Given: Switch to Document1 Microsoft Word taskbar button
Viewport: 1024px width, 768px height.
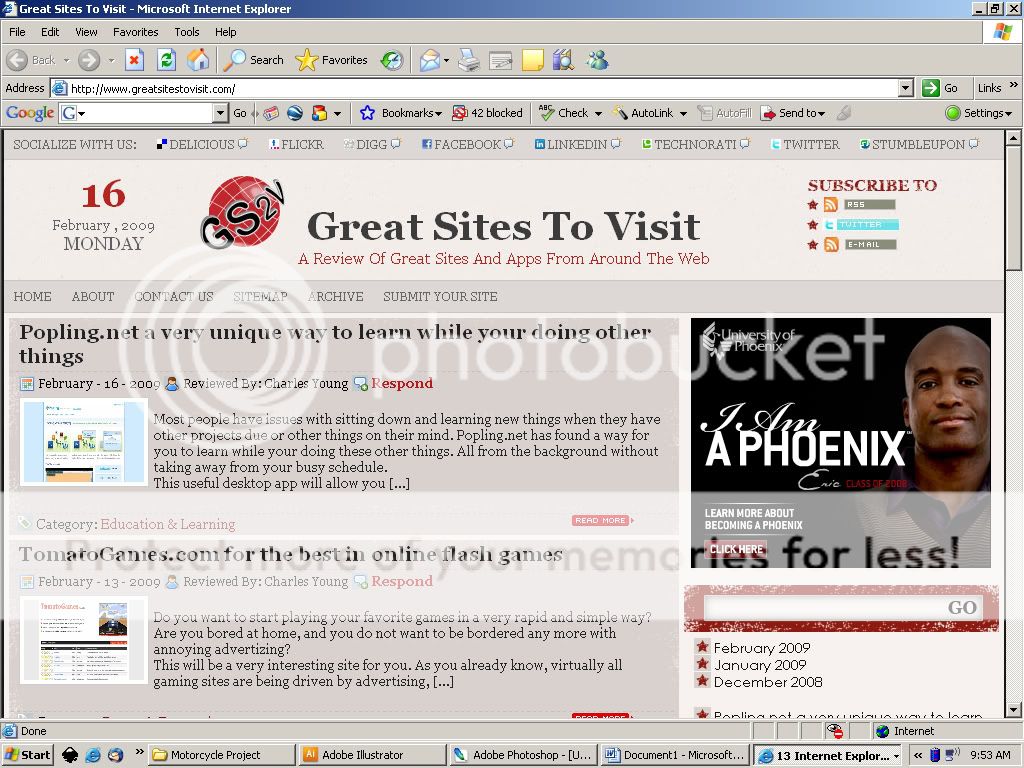Looking at the screenshot, I should [675, 755].
